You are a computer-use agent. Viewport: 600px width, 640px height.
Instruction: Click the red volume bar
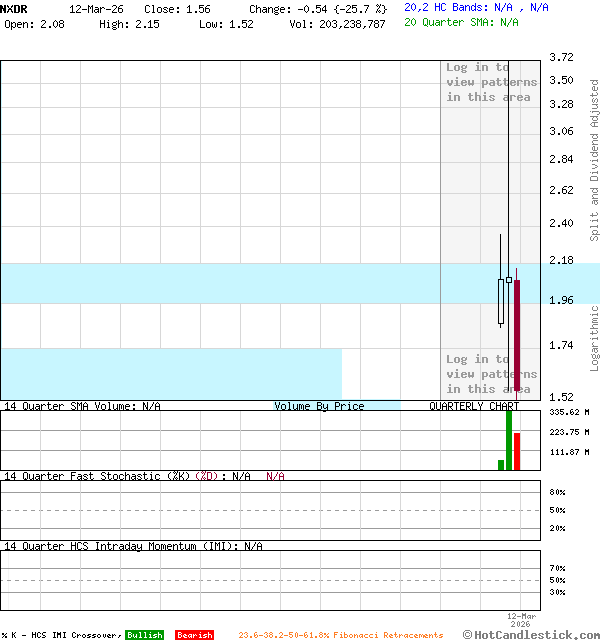pos(517,451)
